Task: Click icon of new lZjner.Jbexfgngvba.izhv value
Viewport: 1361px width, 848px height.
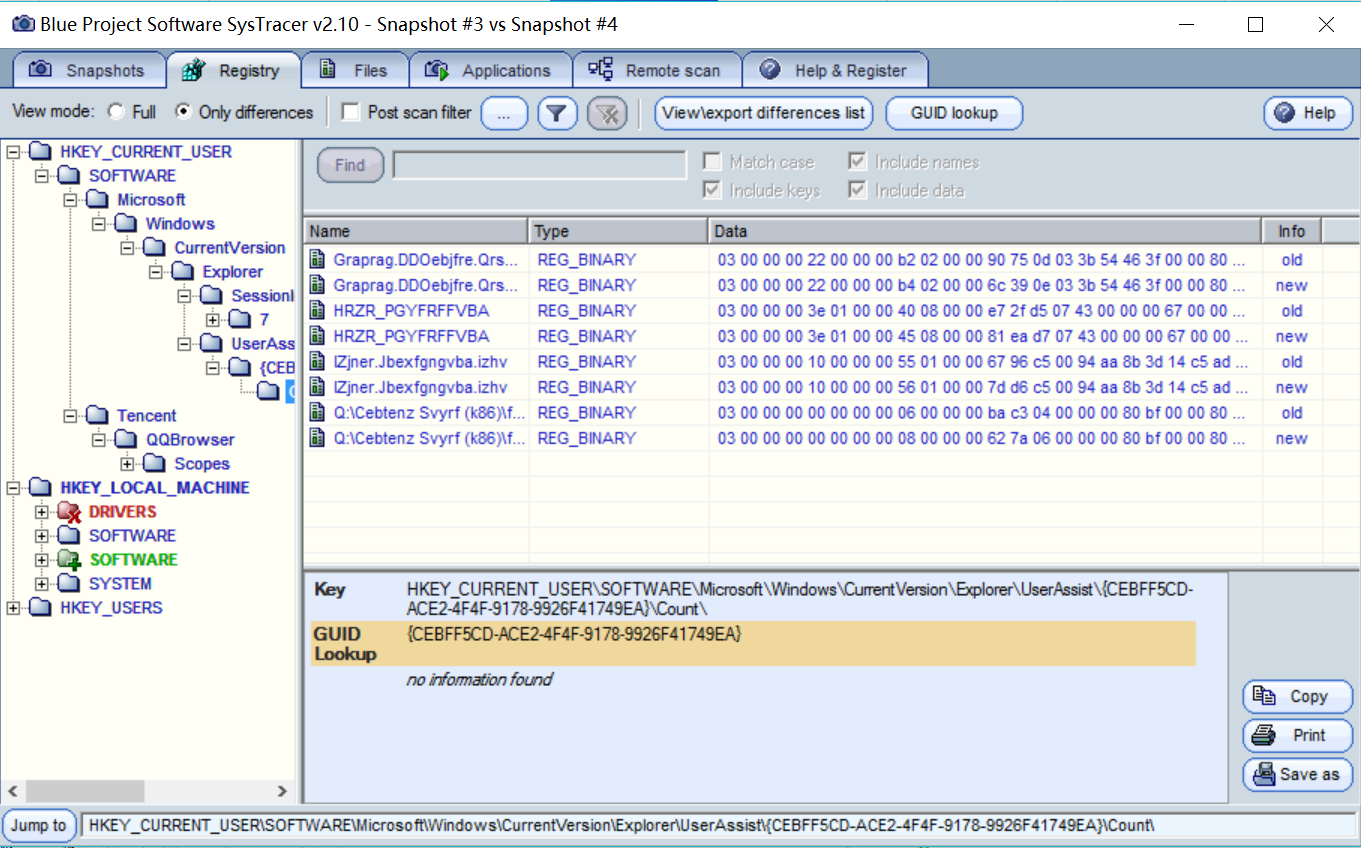Action: [318, 387]
